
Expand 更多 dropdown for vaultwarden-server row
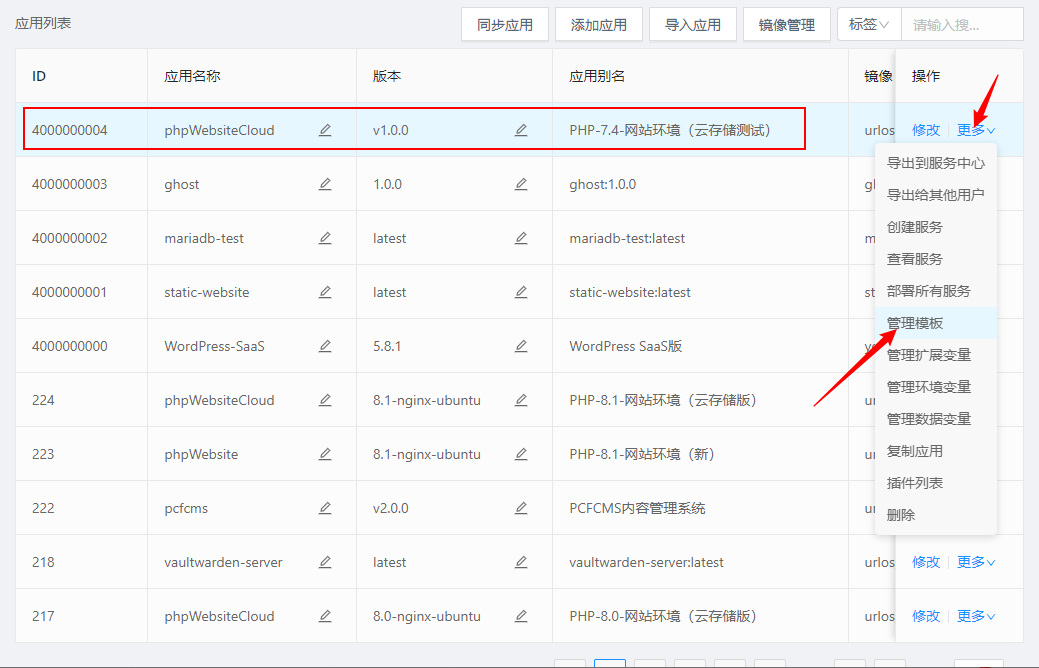[x=975, y=562]
